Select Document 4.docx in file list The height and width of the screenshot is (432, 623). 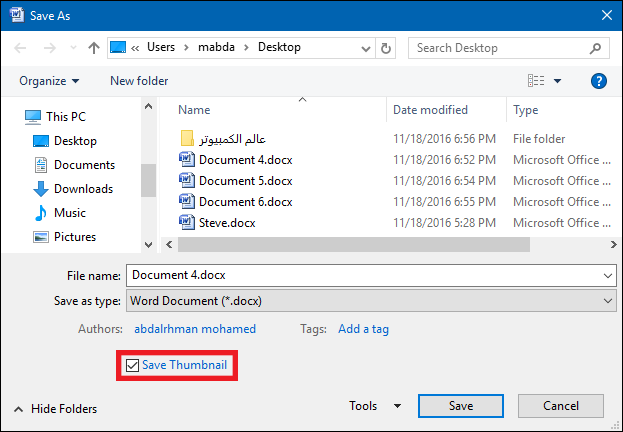(246, 160)
